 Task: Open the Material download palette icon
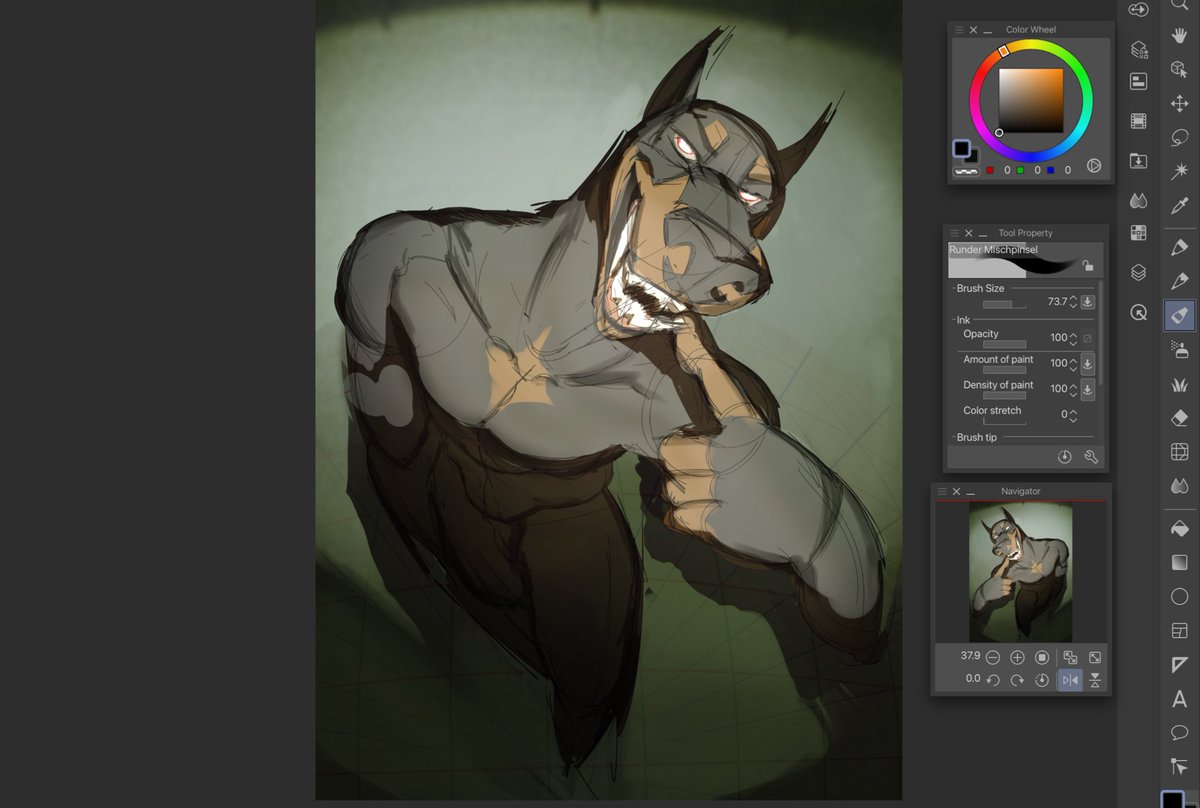tap(1138, 160)
